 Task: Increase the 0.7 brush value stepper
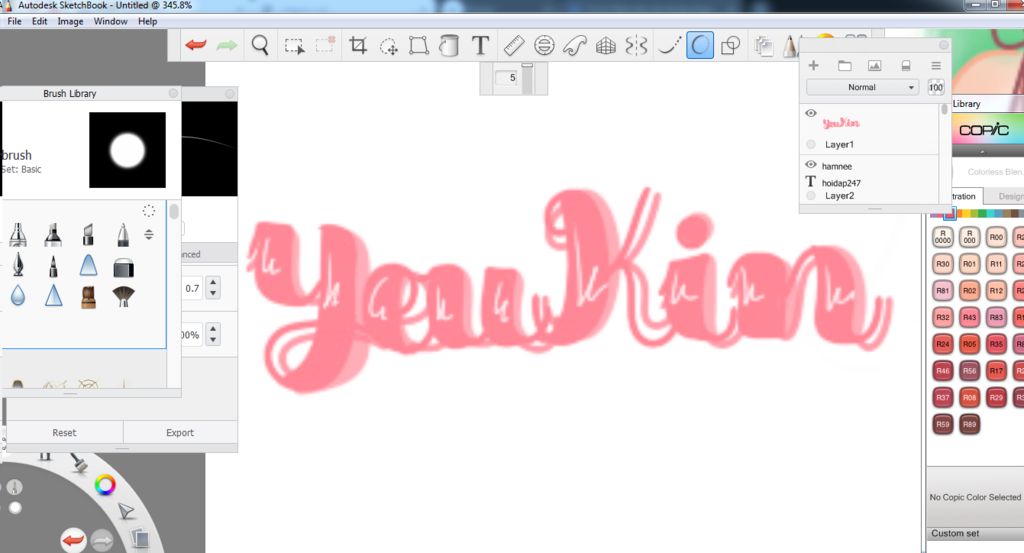[213, 282]
